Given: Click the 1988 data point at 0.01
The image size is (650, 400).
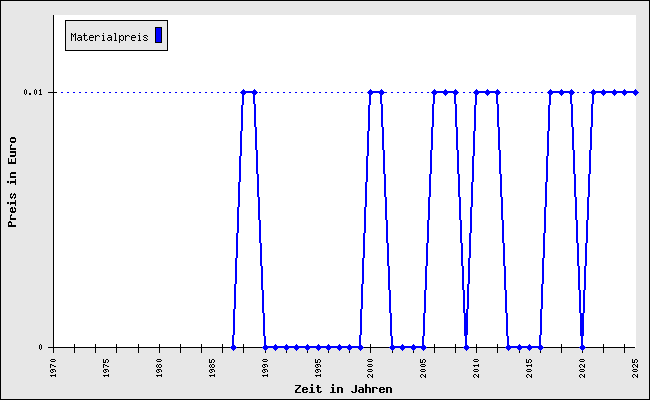Looking at the screenshot, I should coord(243,92).
